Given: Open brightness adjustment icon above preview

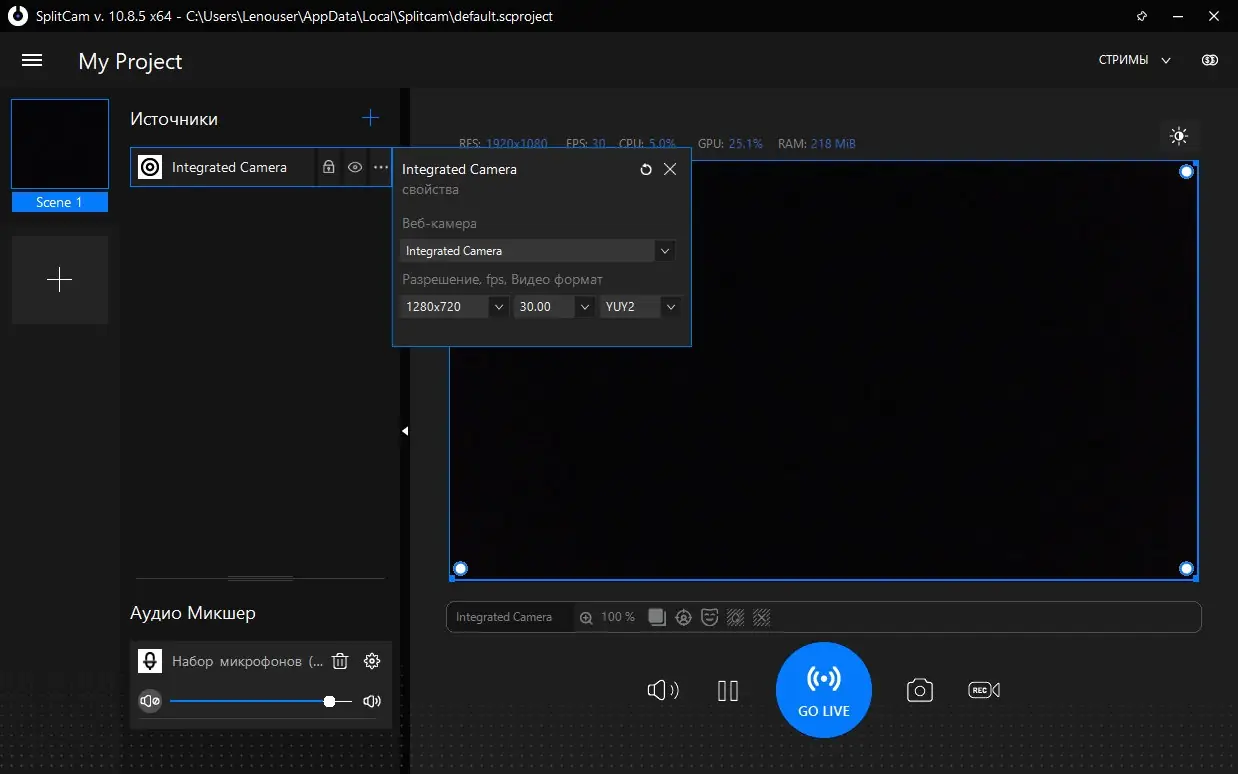Looking at the screenshot, I should (1179, 136).
